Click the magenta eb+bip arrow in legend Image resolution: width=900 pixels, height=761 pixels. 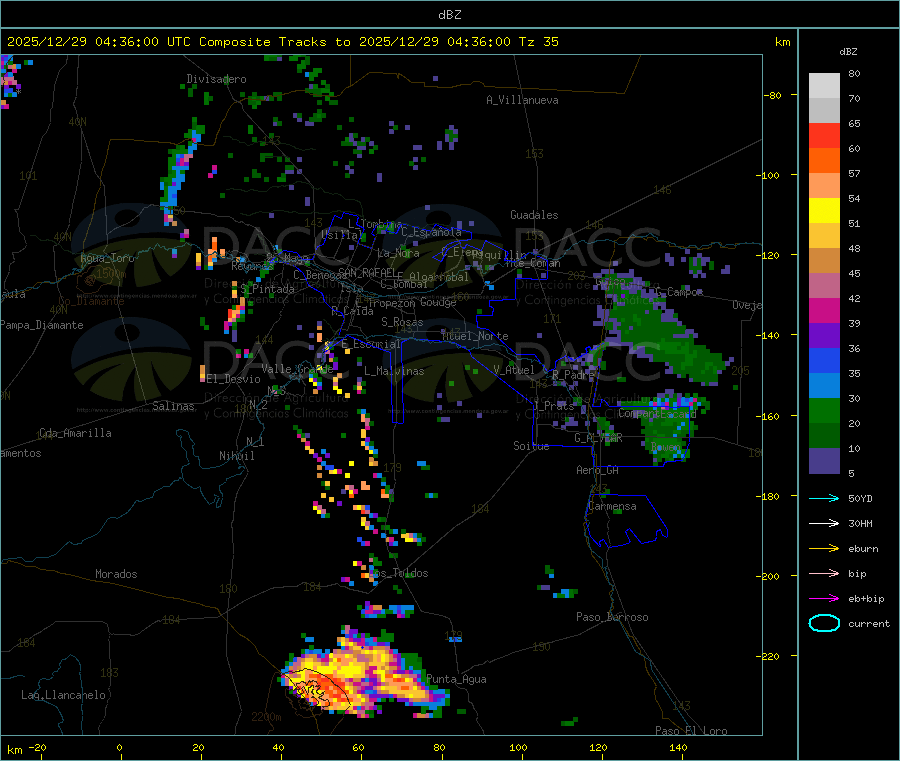coord(824,599)
